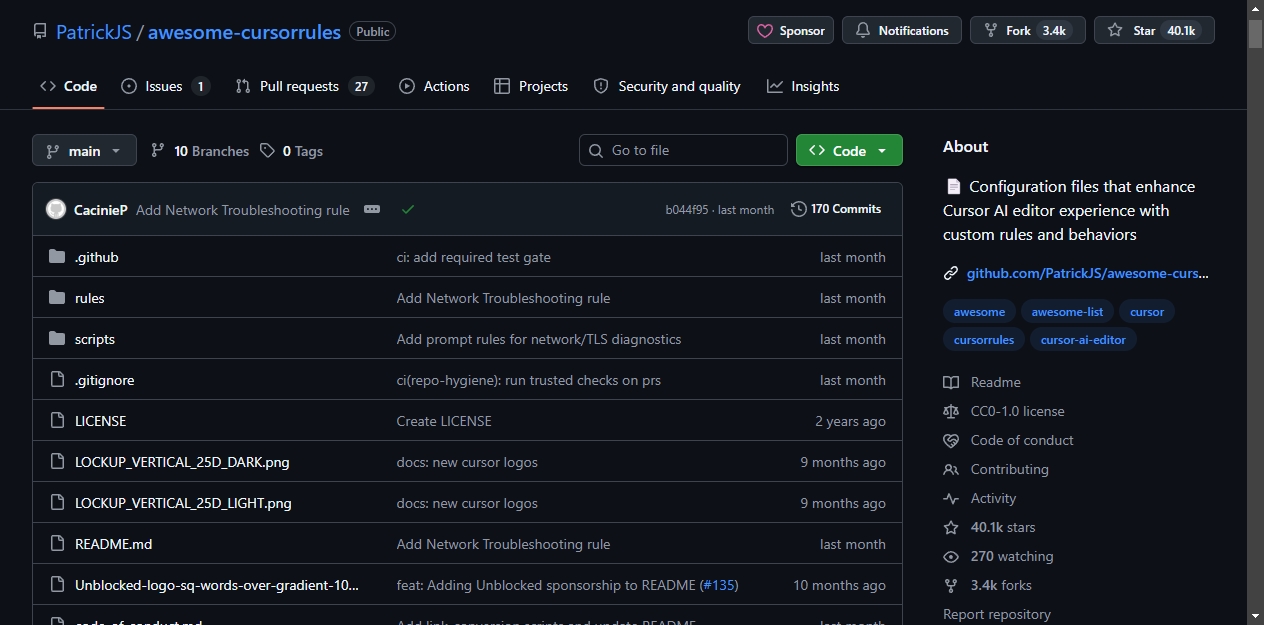The height and width of the screenshot is (625, 1264).
Task: Open the 'Create LICENSE' commit message
Action: [444, 421]
